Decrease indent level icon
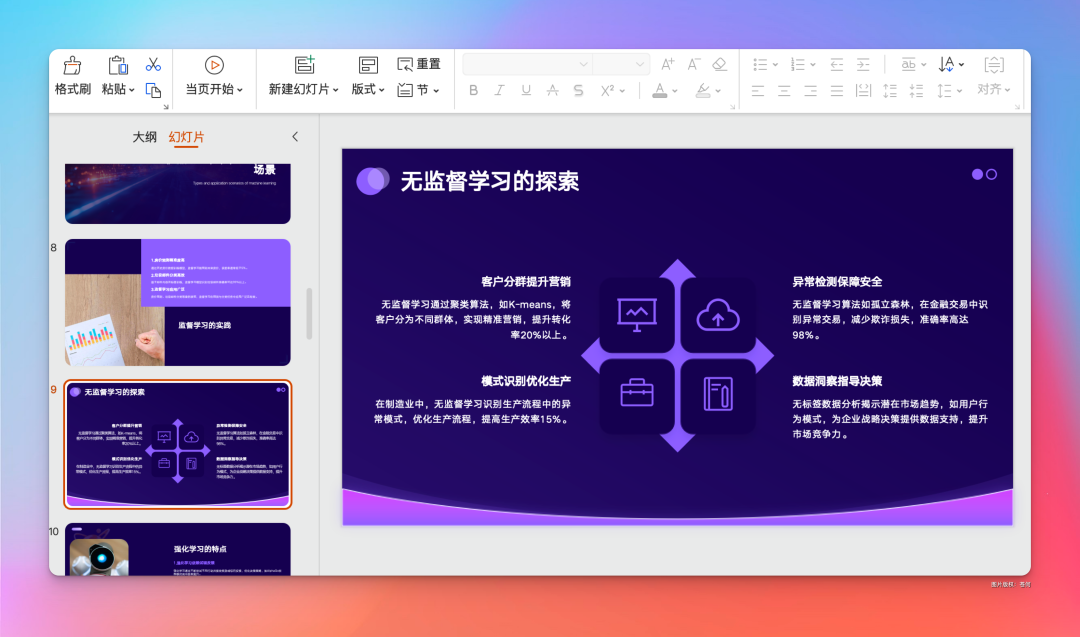1080x637 pixels. pyautogui.click(x=837, y=65)
